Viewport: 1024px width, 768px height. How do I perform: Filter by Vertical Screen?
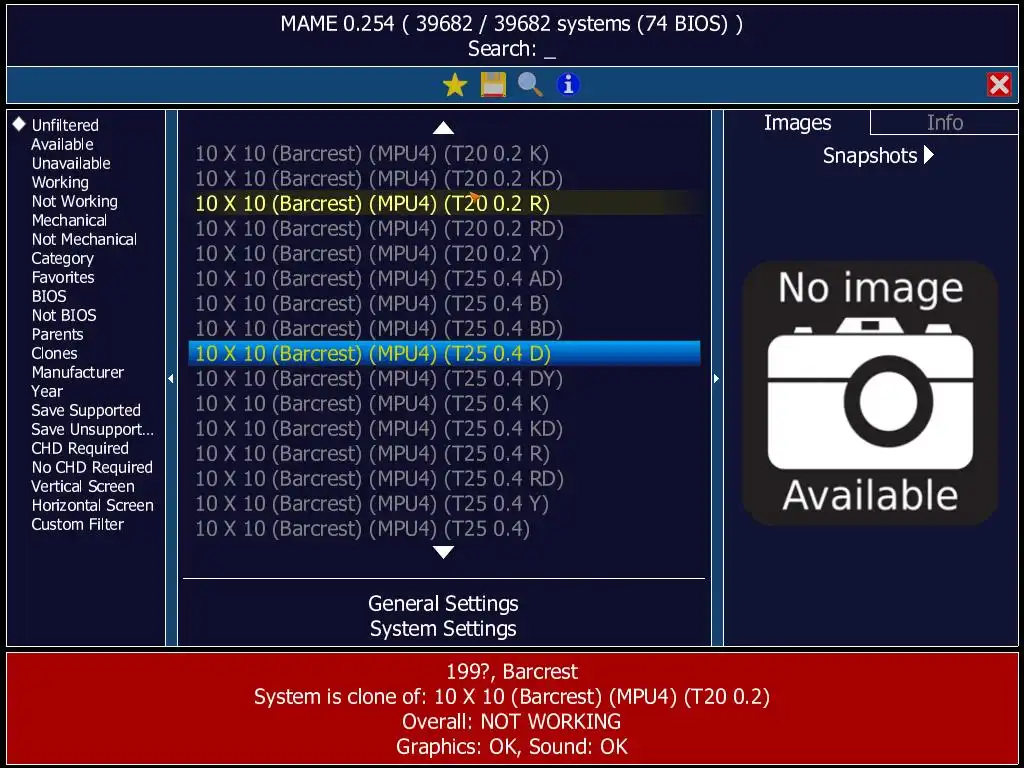(x=83, y=486)
